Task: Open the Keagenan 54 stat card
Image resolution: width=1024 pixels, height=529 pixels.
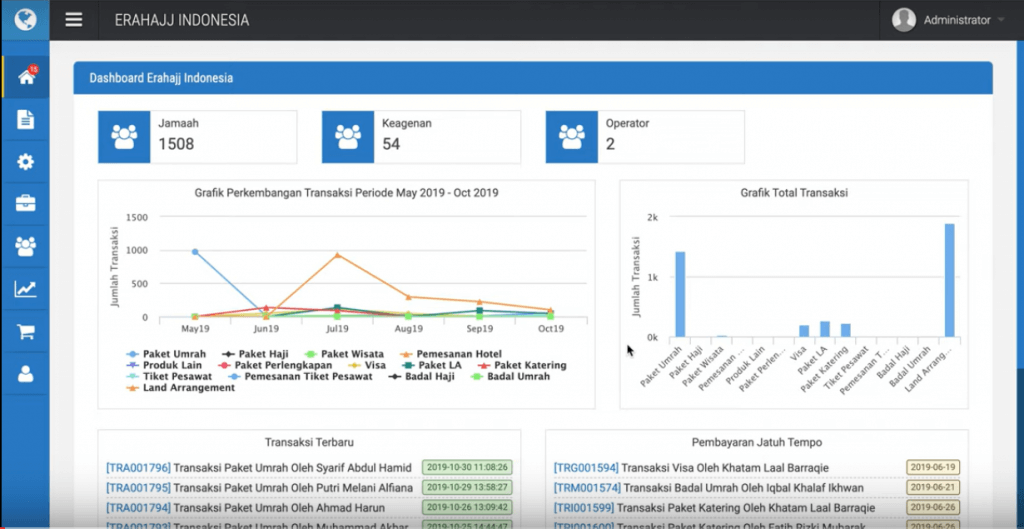Action: (x=421, y=137)
